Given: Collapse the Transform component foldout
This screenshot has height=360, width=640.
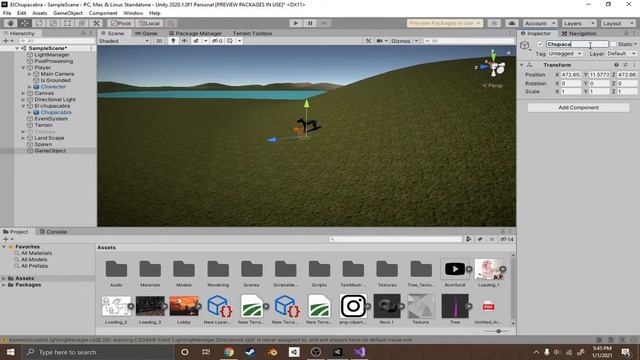Looking at the screenshot, I should click(522, 65).
